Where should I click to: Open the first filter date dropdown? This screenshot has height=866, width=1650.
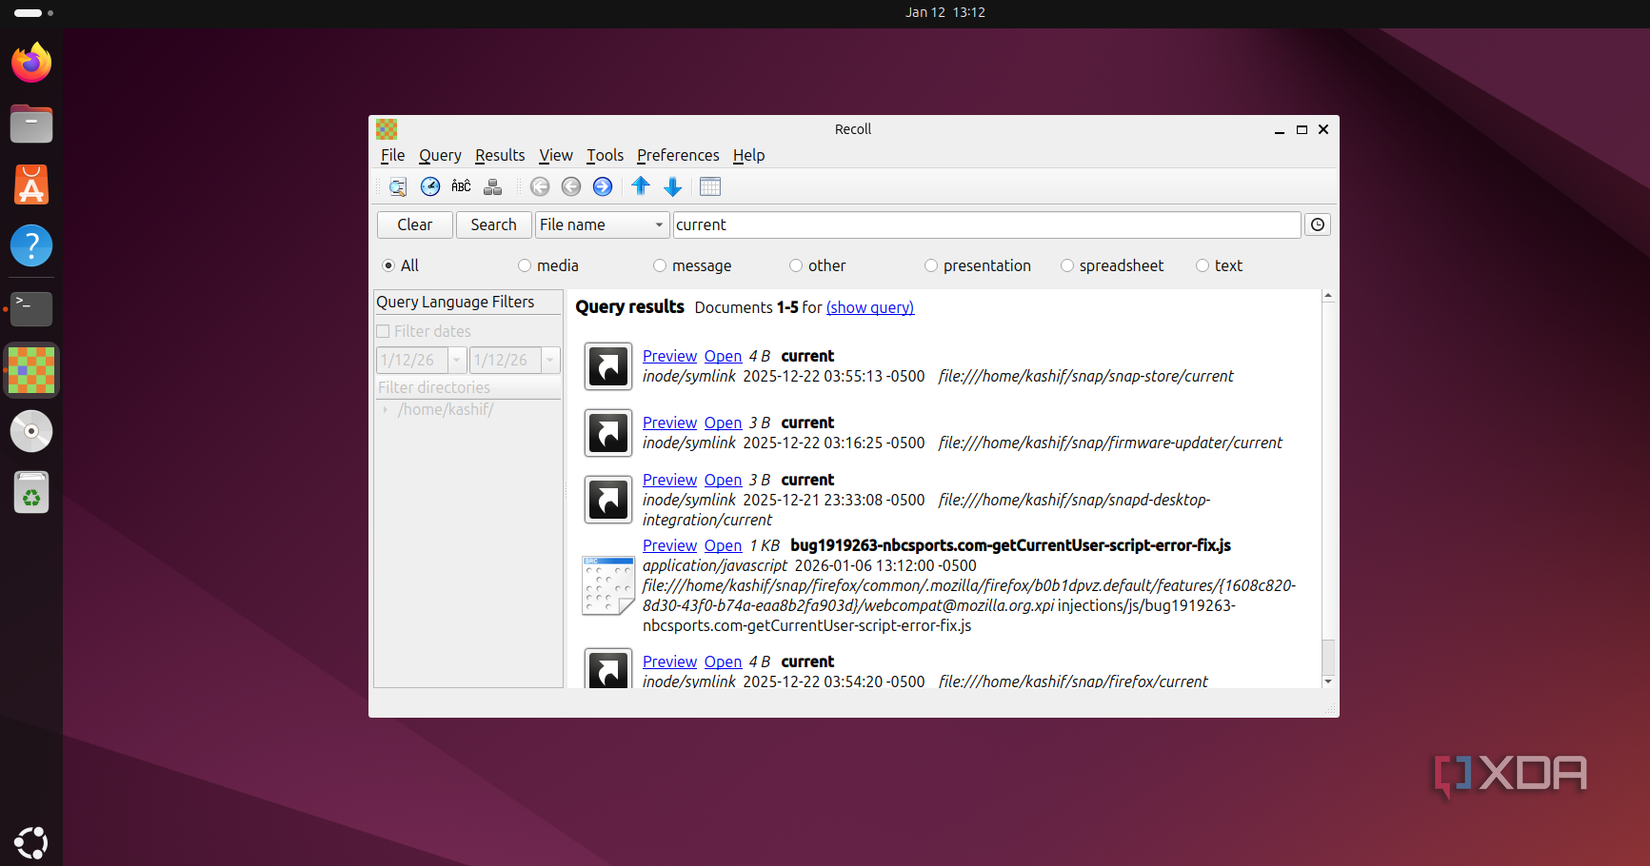(x=456, y=360)
